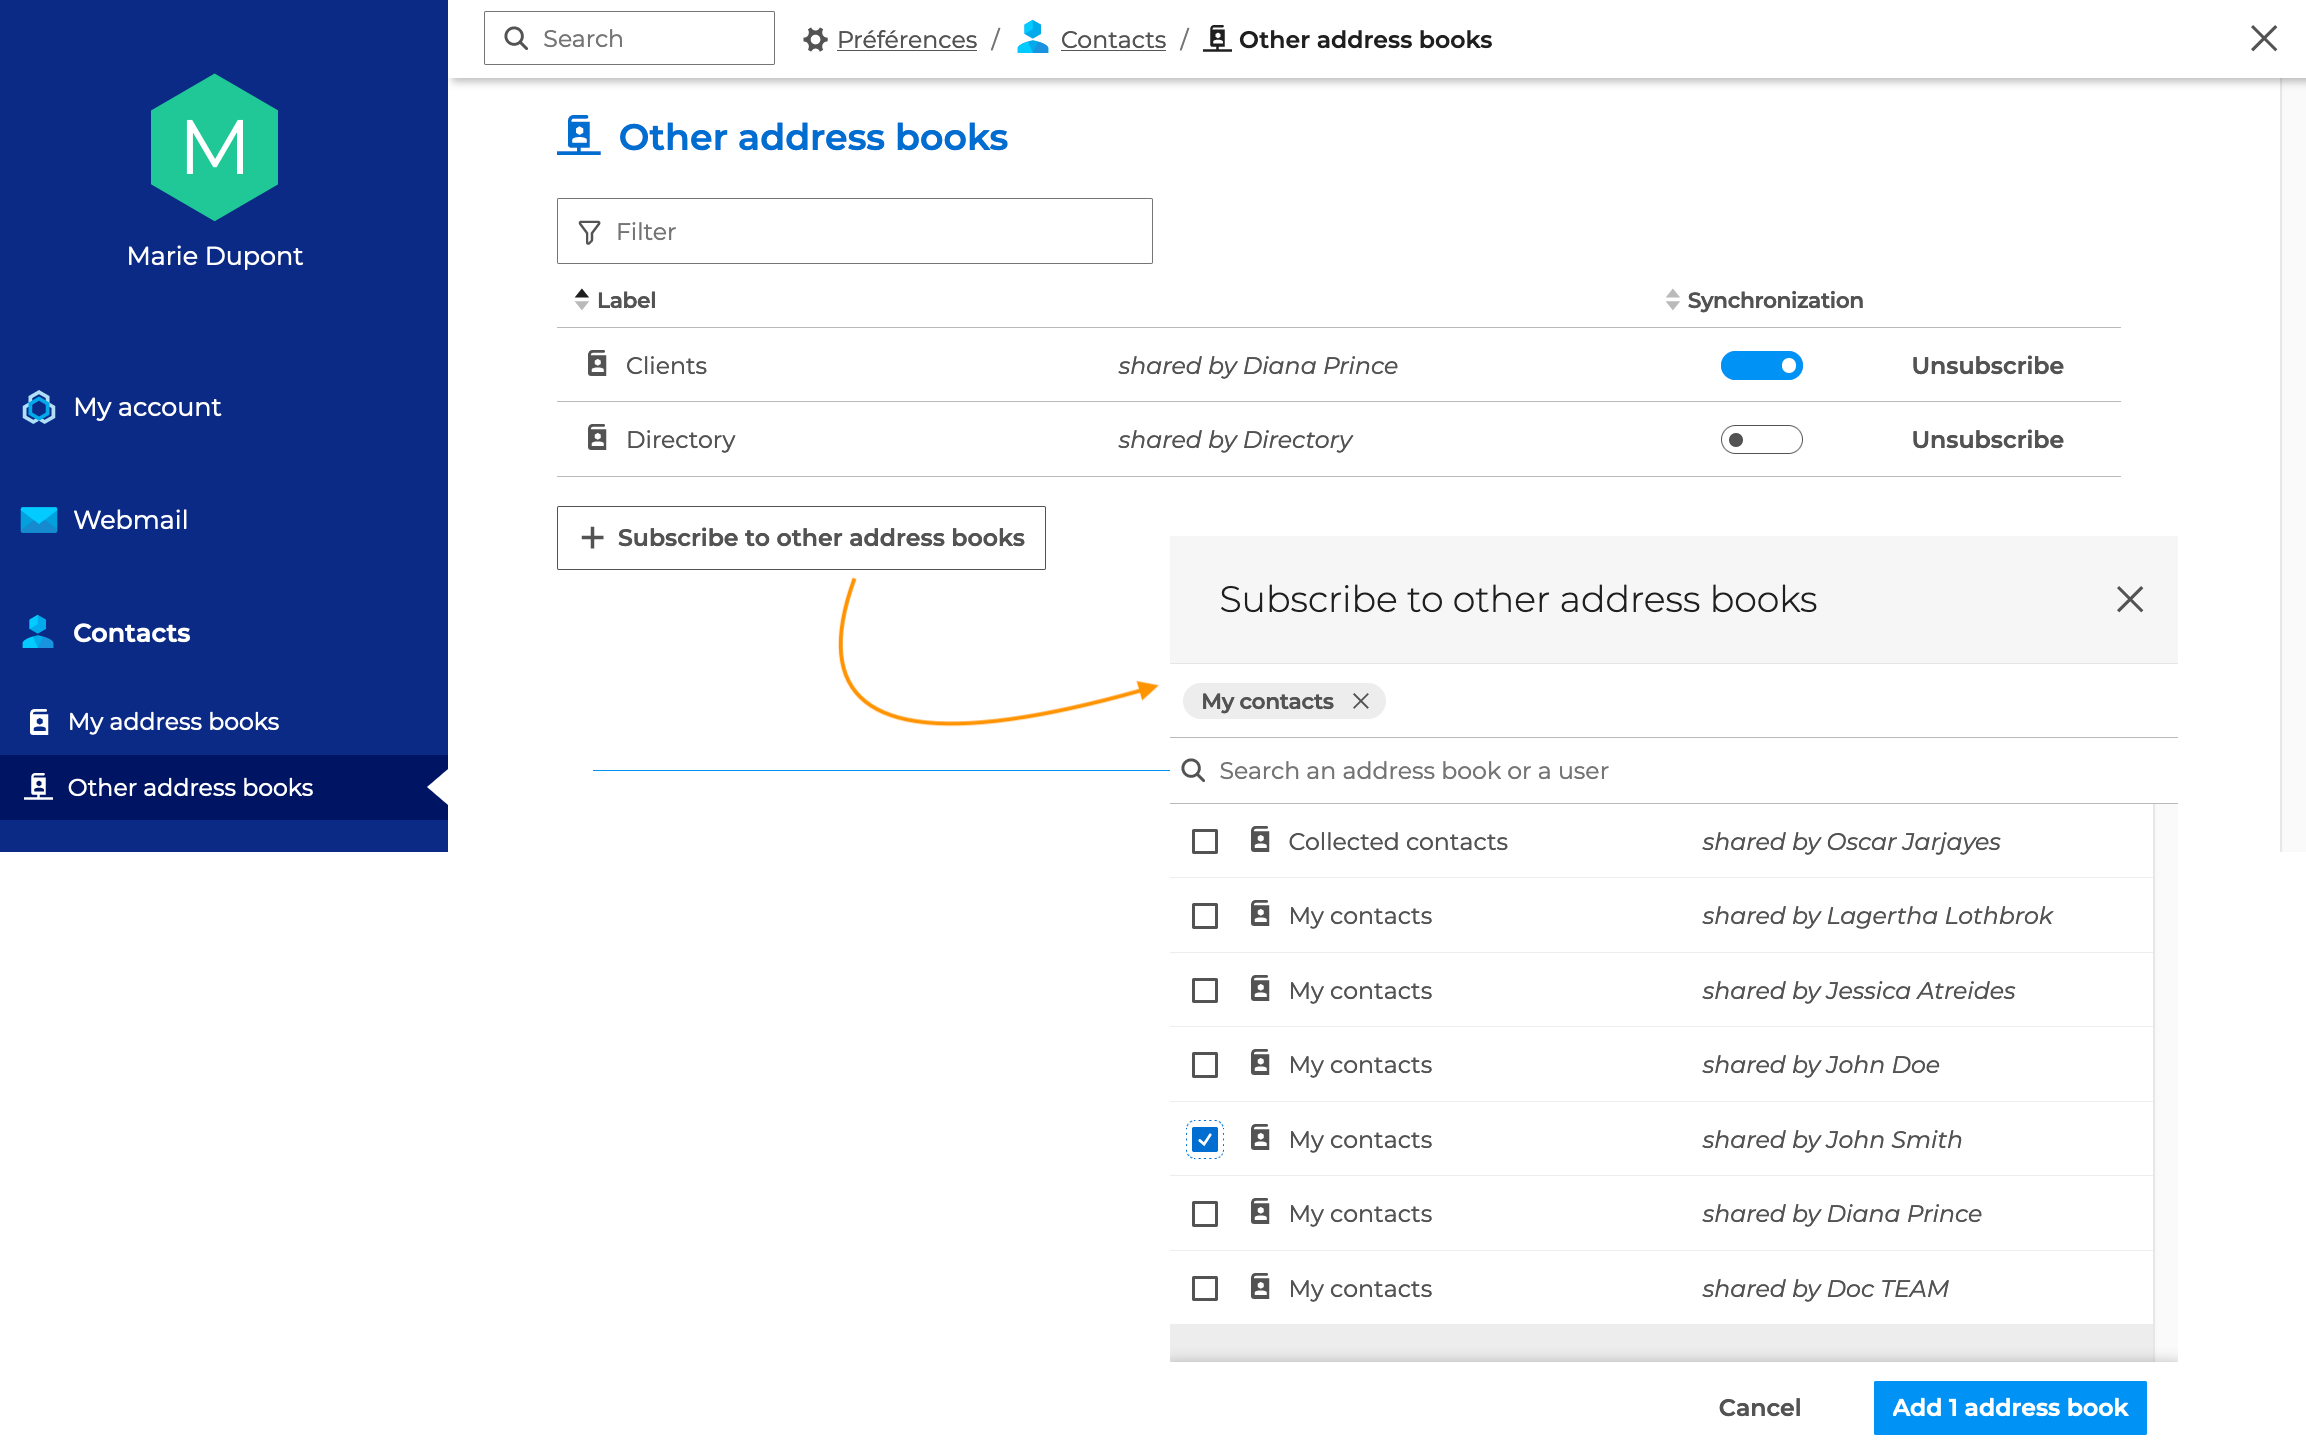Click the Marie Dupont hexagon avatar

coord(214,148)
